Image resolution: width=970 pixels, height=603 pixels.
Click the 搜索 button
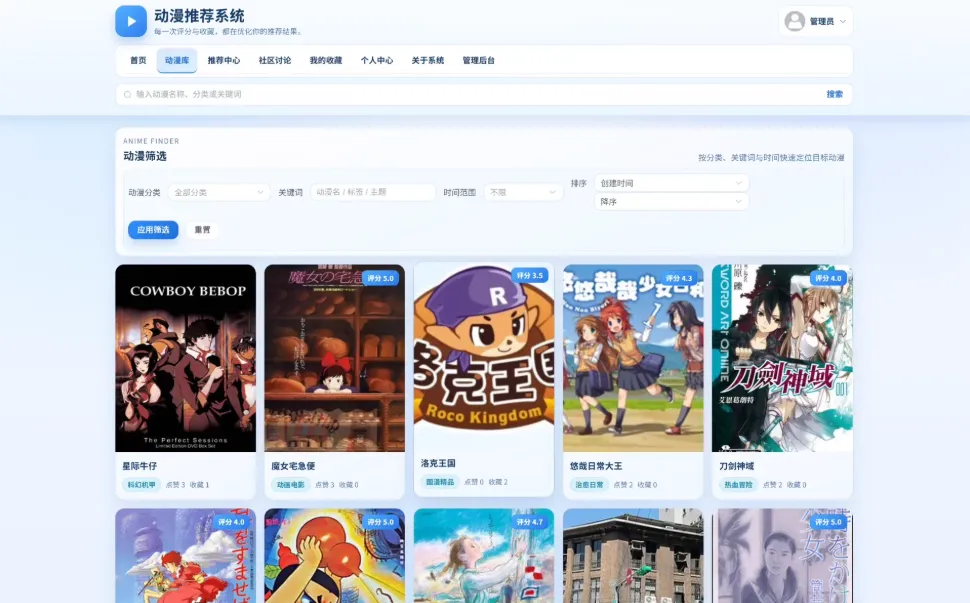click(x=835, y=95)
